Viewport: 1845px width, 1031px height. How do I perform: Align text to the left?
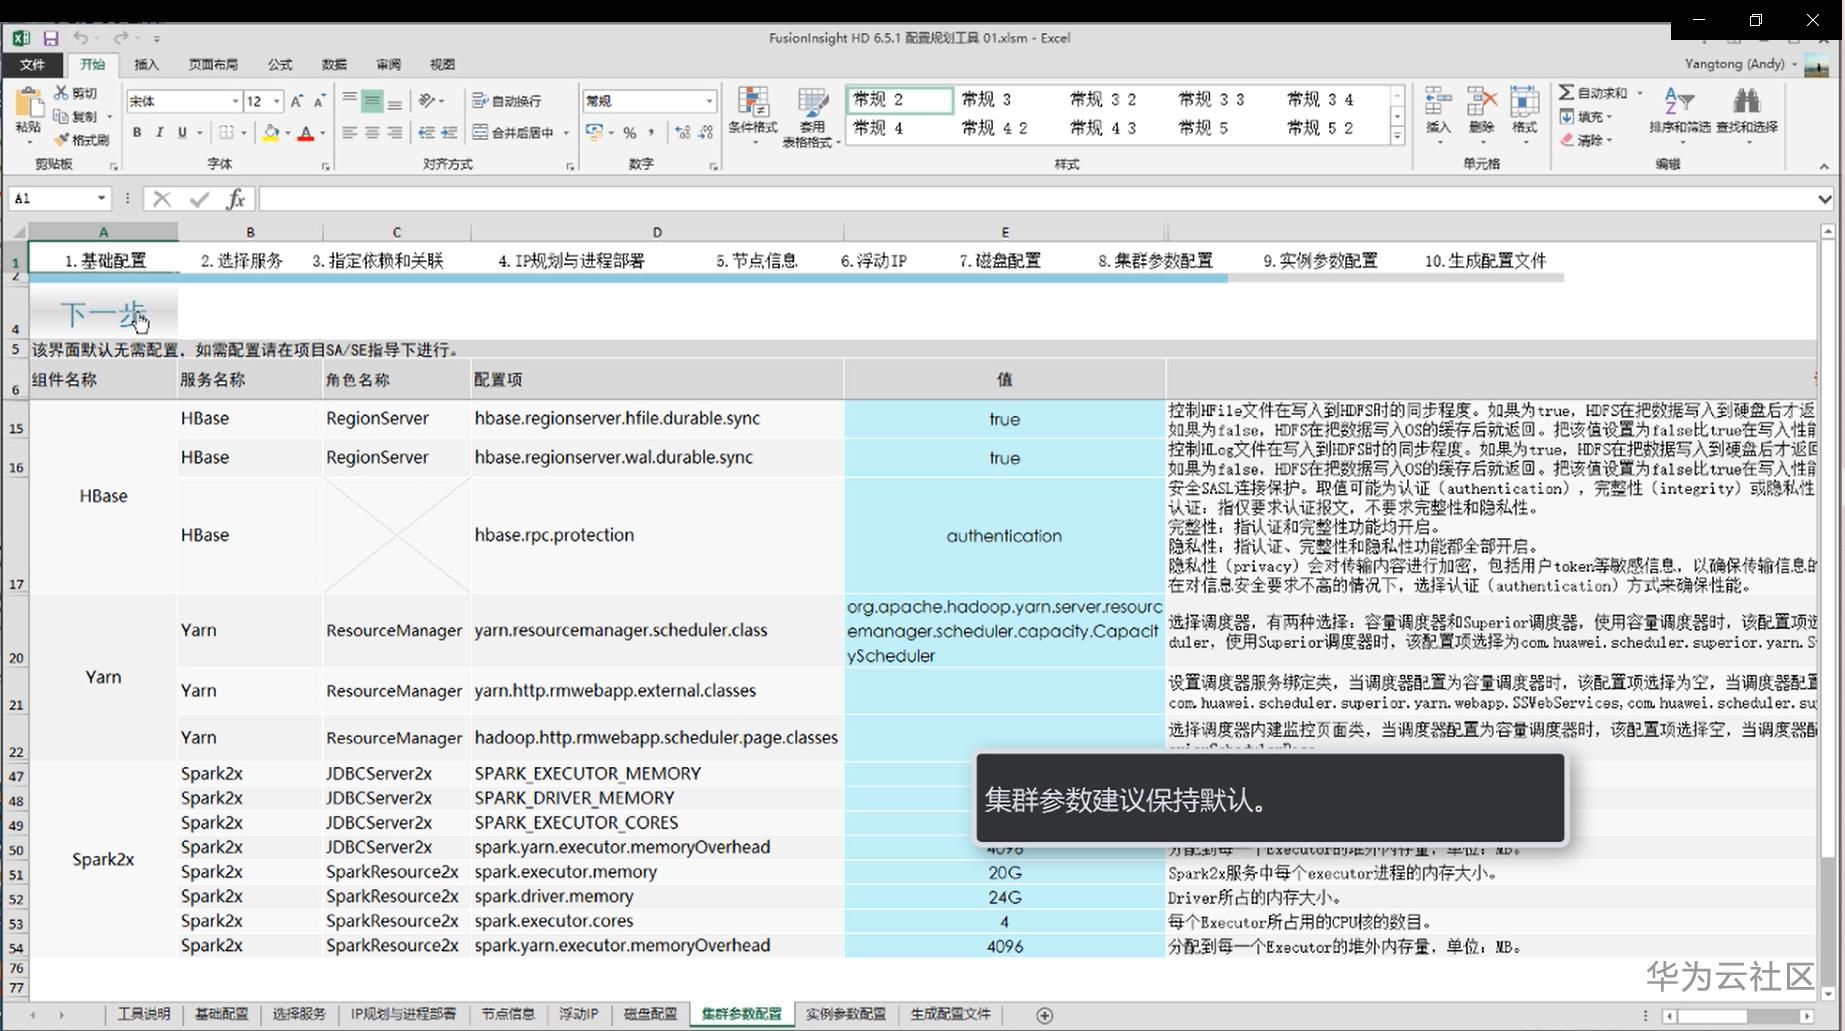(349, 132)
